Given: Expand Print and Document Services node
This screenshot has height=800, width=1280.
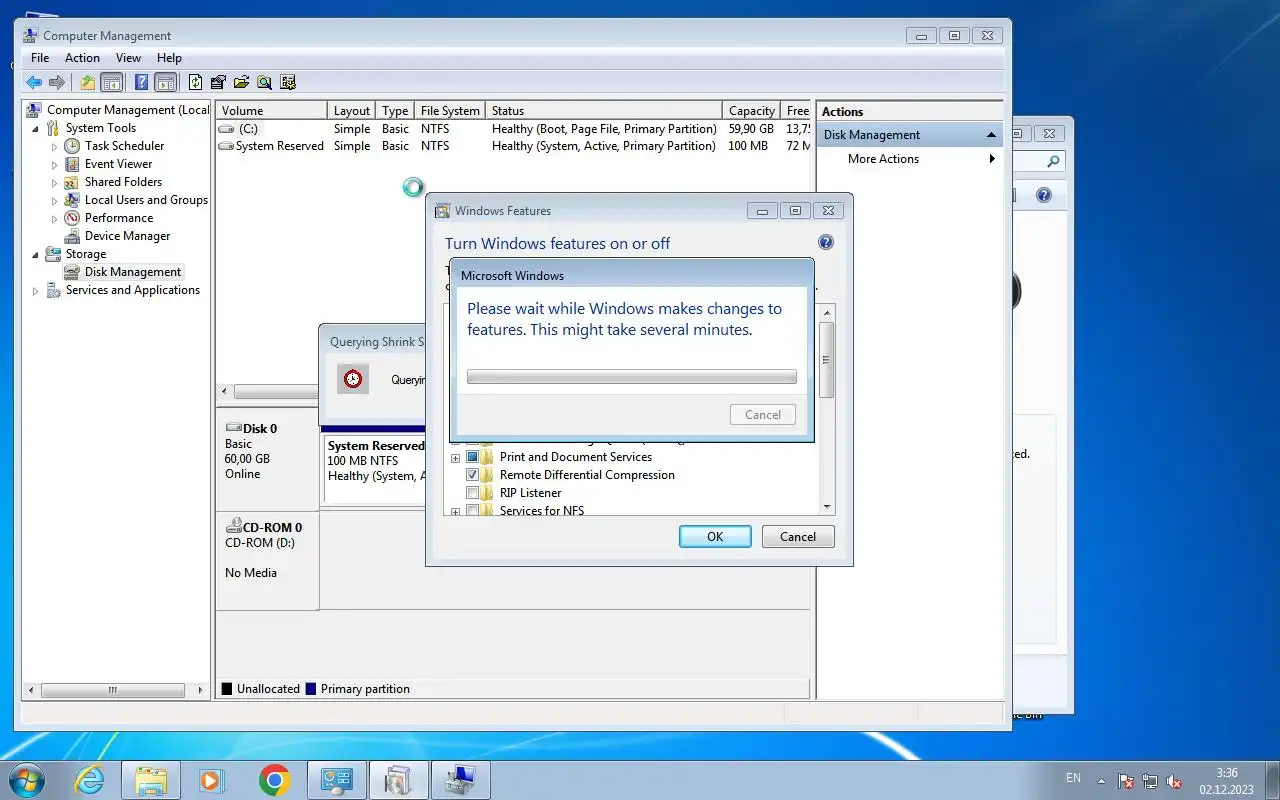Looking at the screenshot, I should (x=455, y=457).
